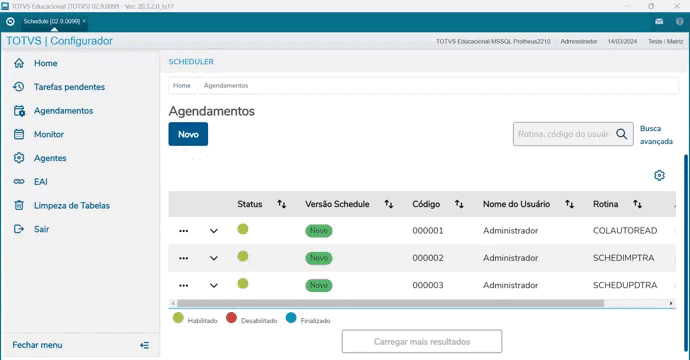Select the SCHEDUPDTRA routine cell
Image resolution: width=690 pixels, height=360 pixels.
625,285
